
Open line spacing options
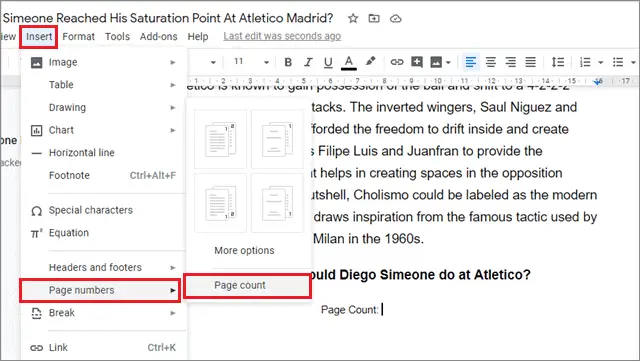(558, 62)
